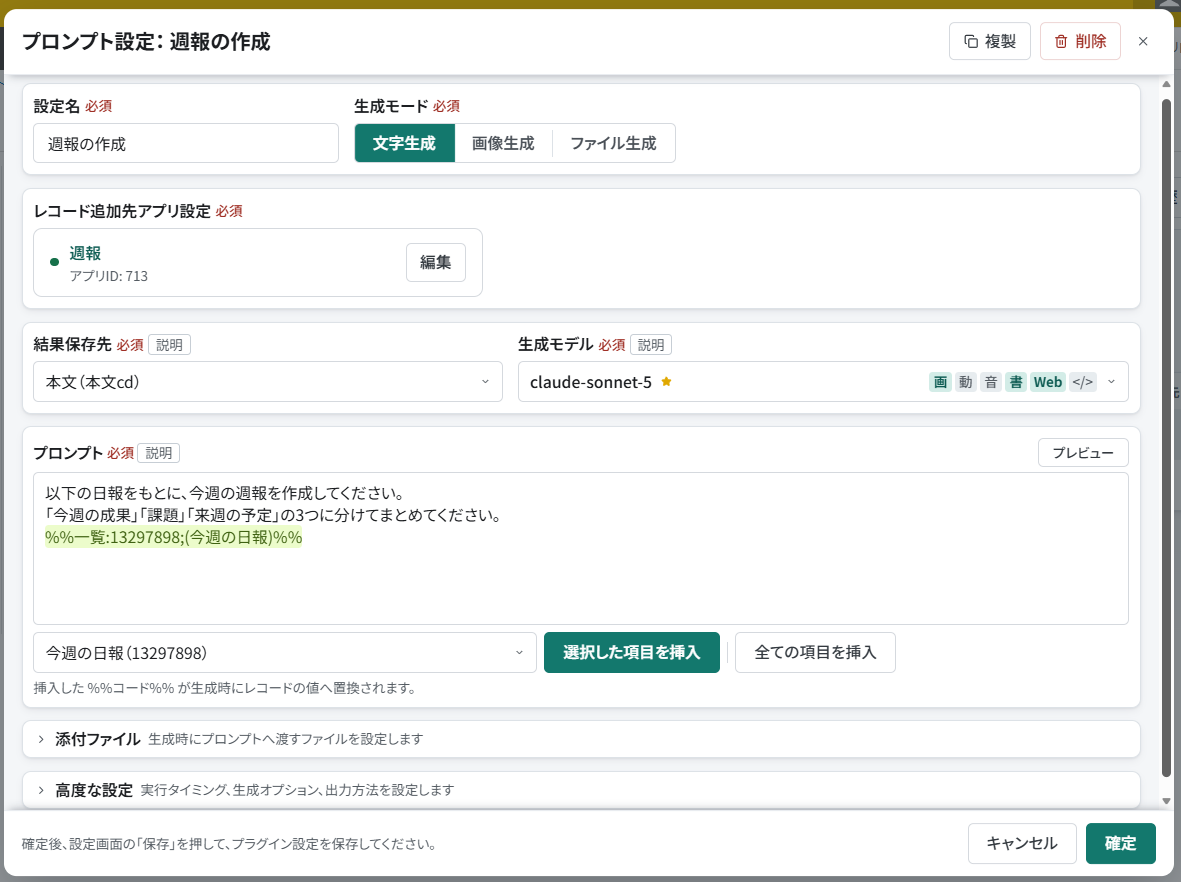Click the green status dot beside 週報
1181x882 pixels.
pyautogui.click(x=54, y=262)
